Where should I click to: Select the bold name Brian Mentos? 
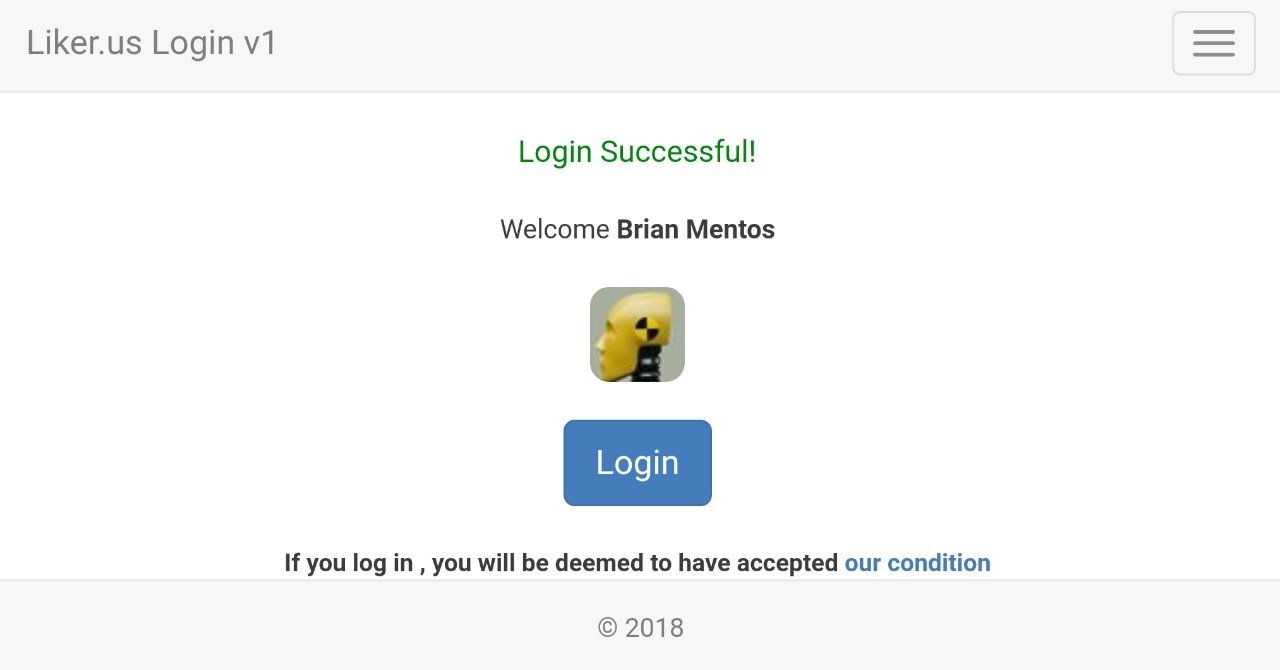coord(695,230)
